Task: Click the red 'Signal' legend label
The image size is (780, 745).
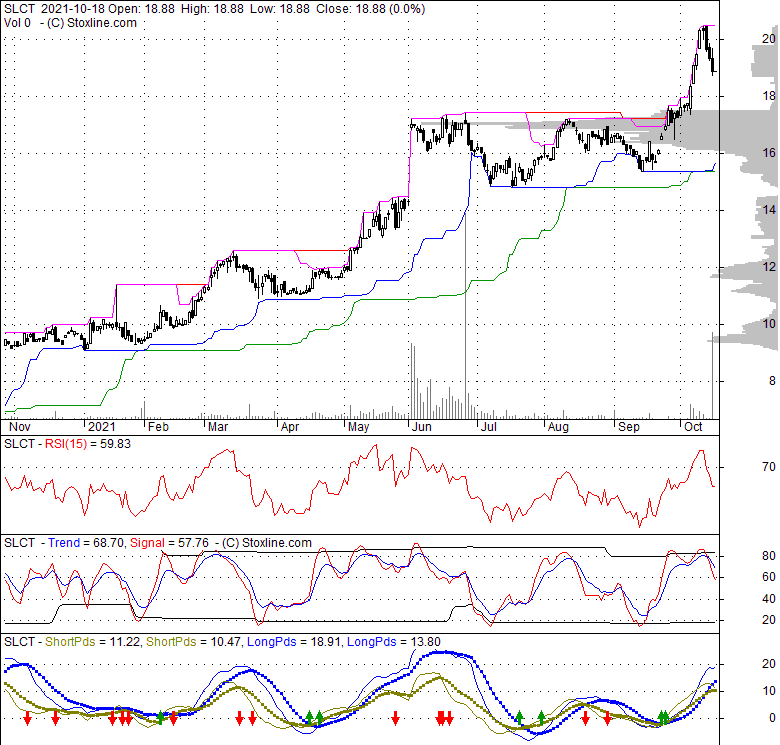Action: 147,543
